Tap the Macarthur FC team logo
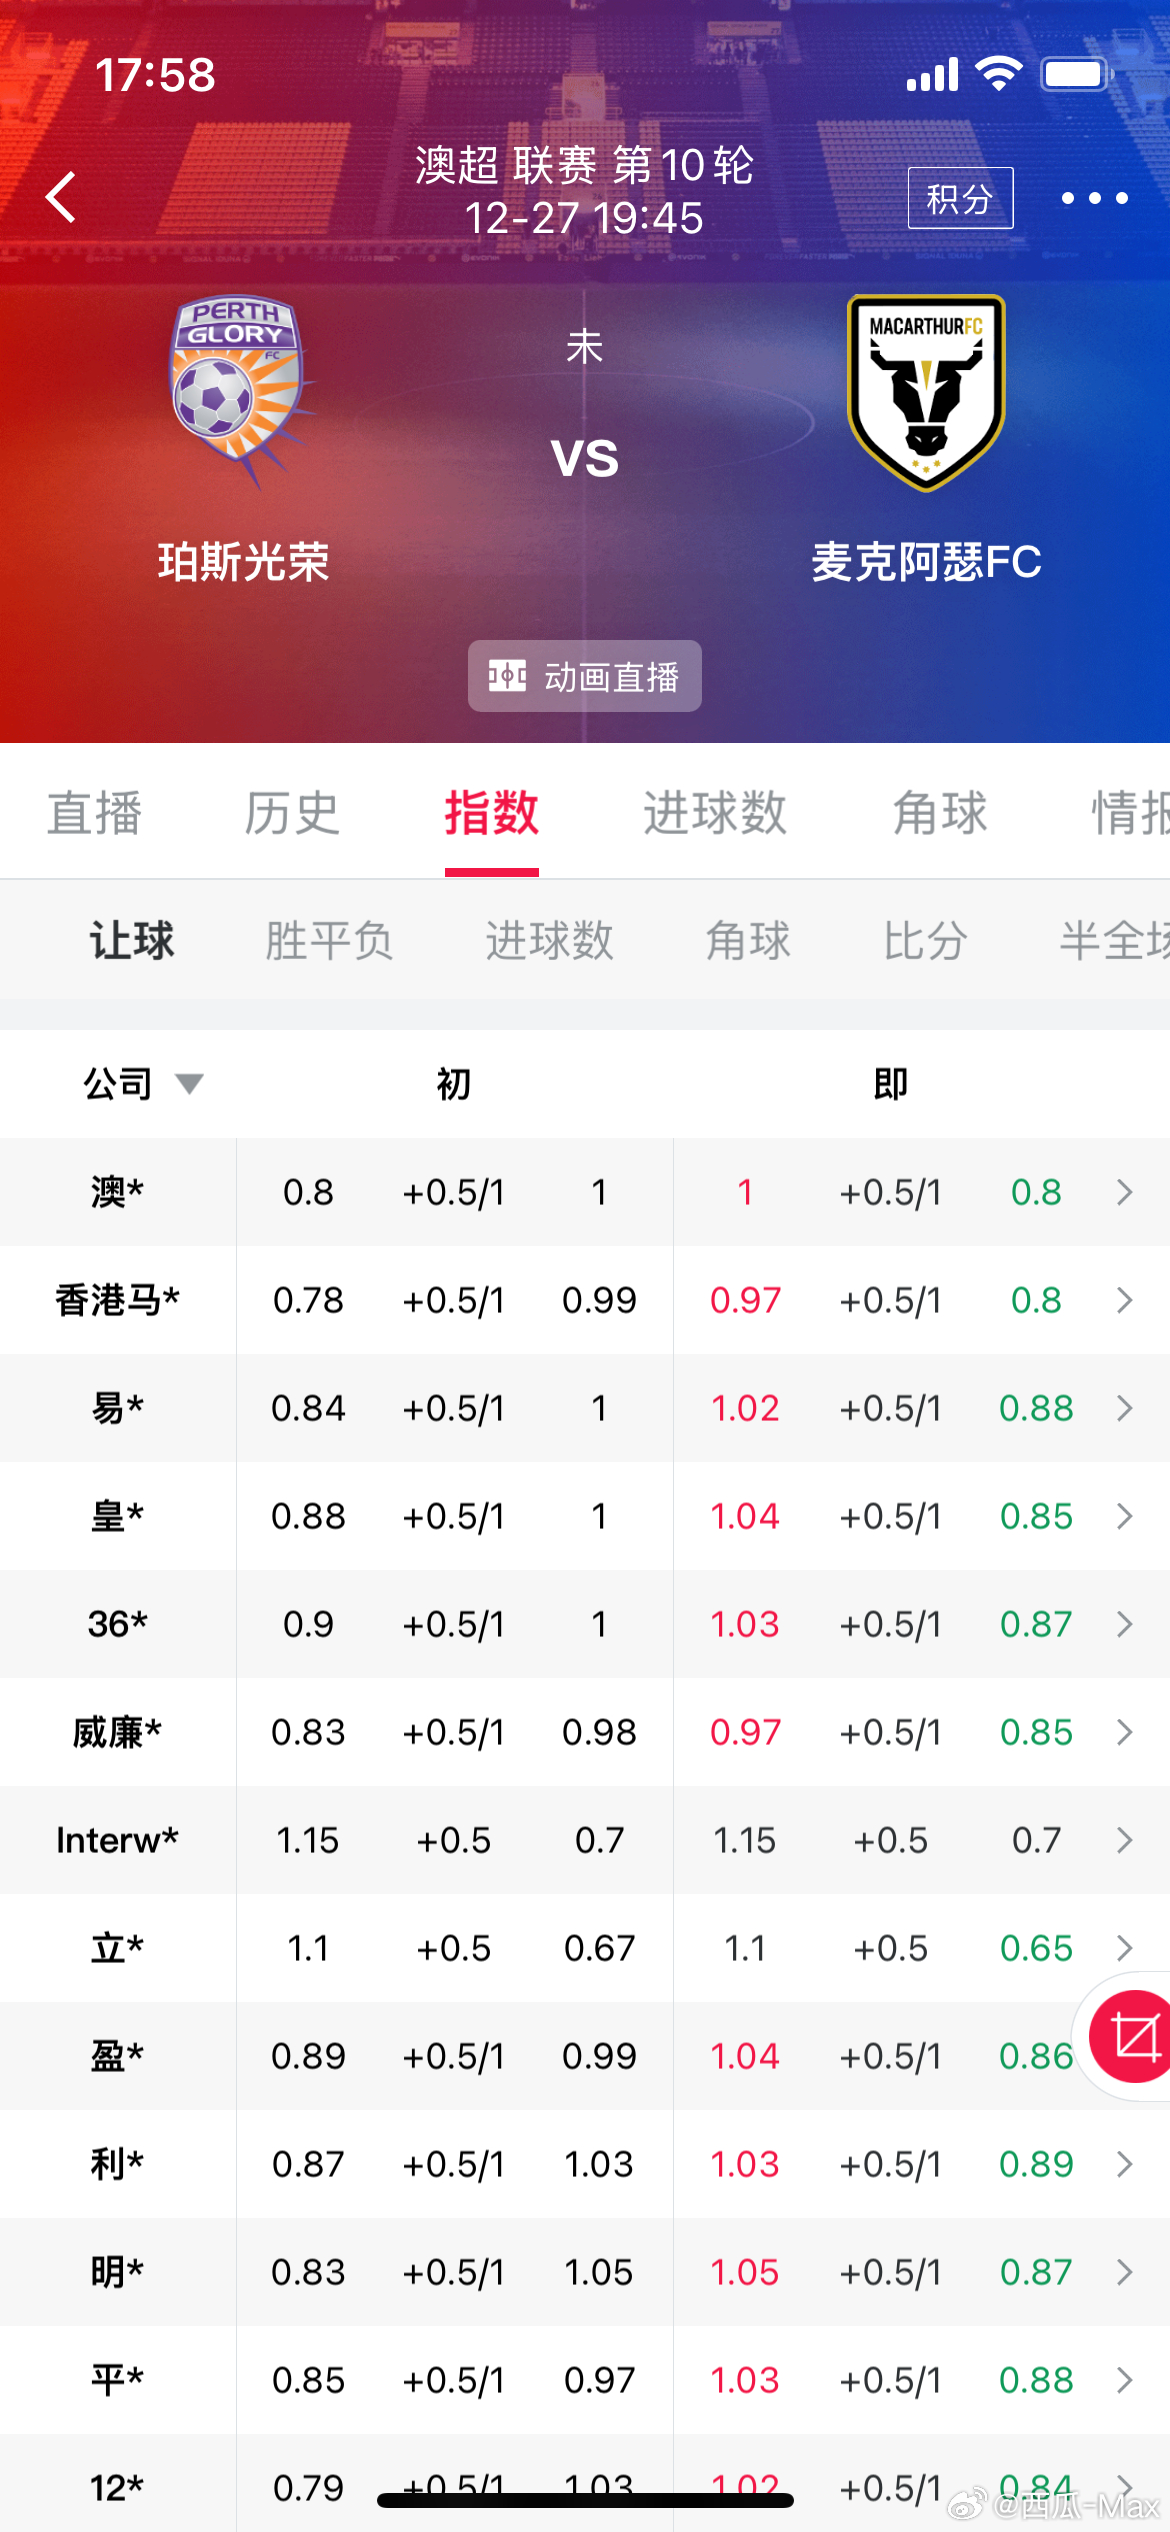 926,392
